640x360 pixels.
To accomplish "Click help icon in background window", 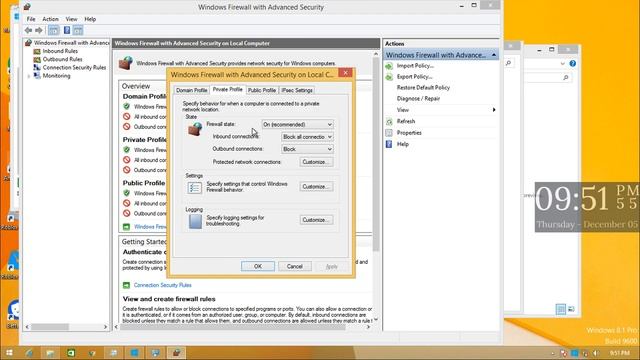I will [x=573, y=63].
